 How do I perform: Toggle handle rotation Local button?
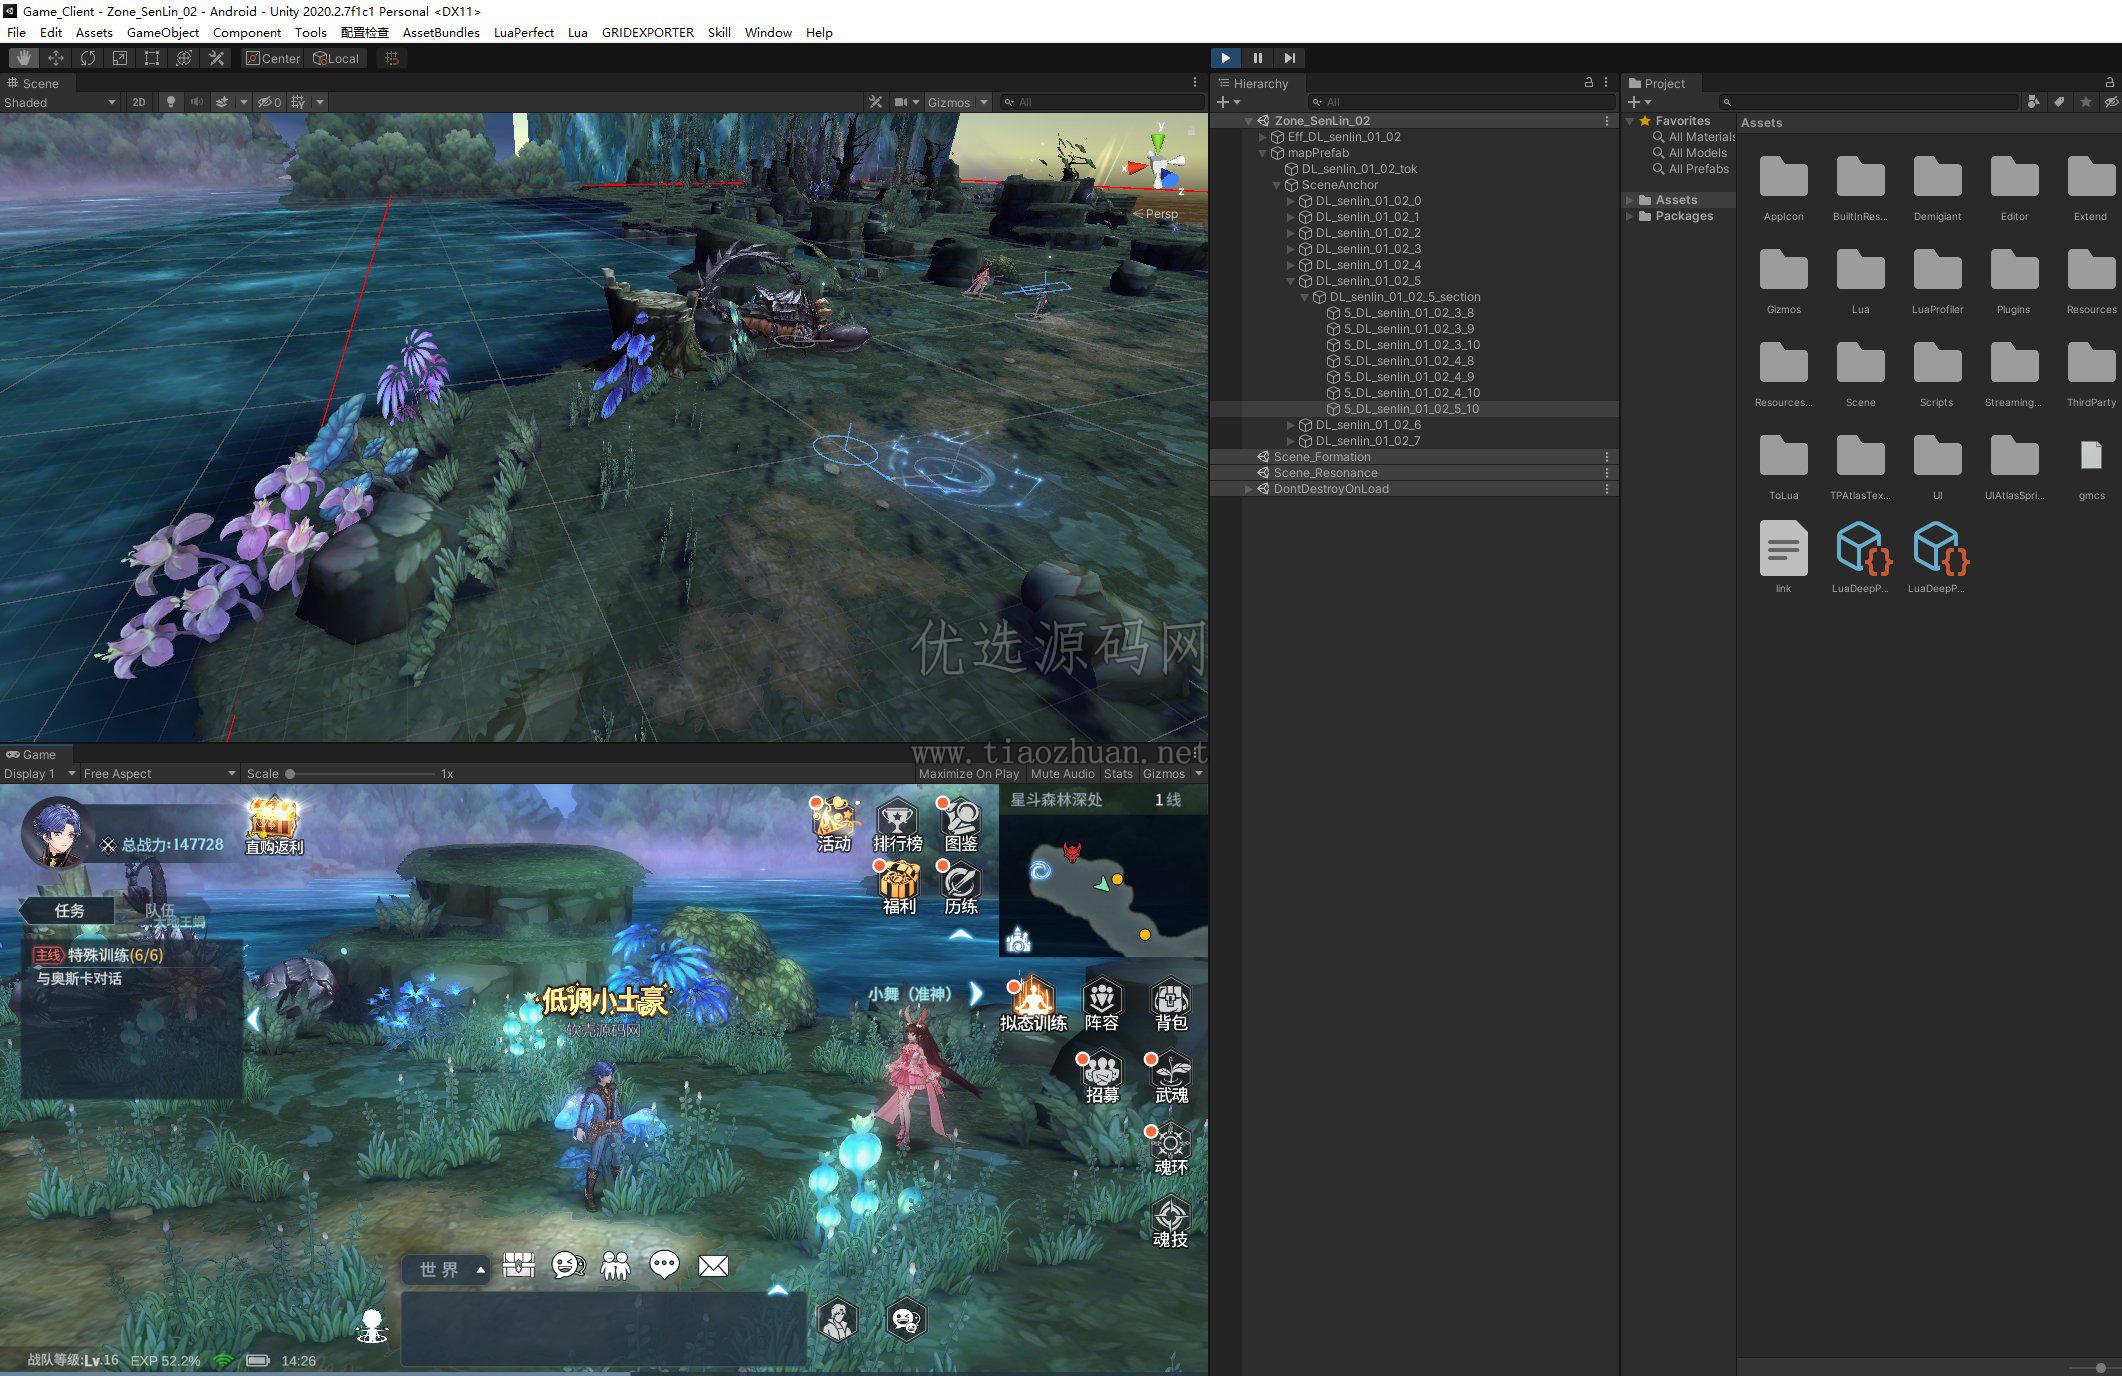pyautogui.click(x=336, y=58)
